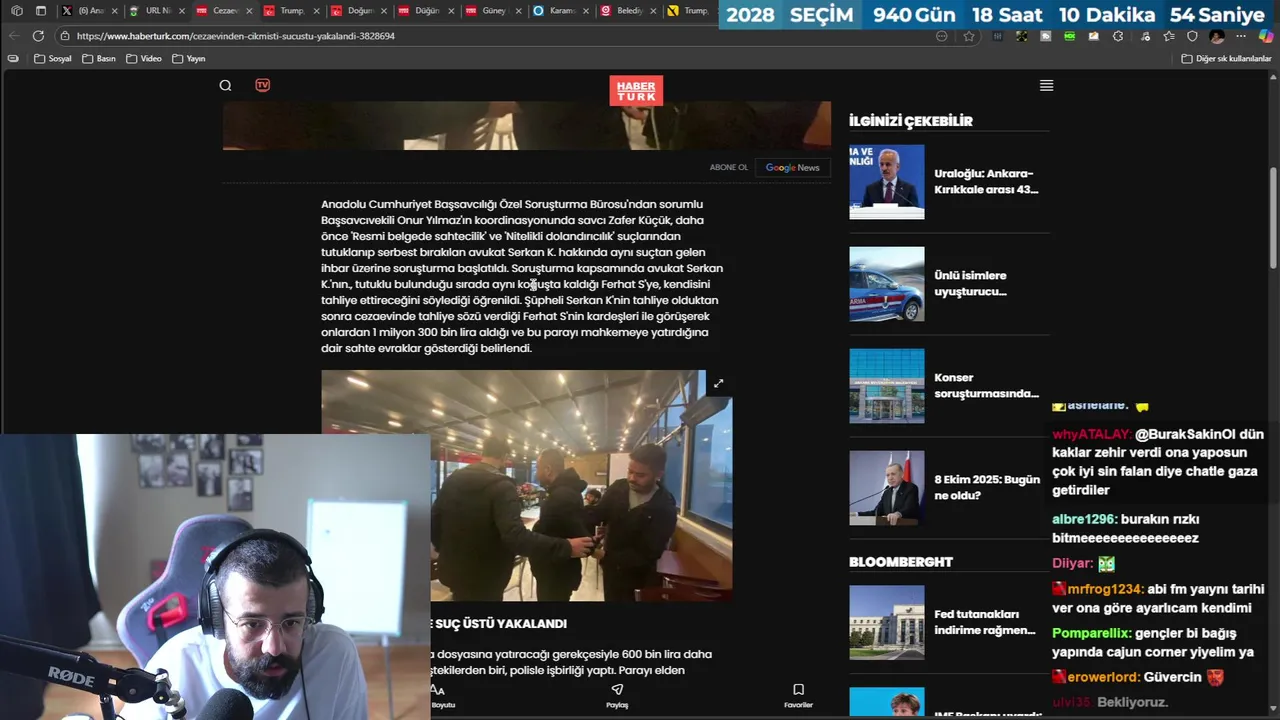Open the Yayın bookmarks folder

point(189,59)
